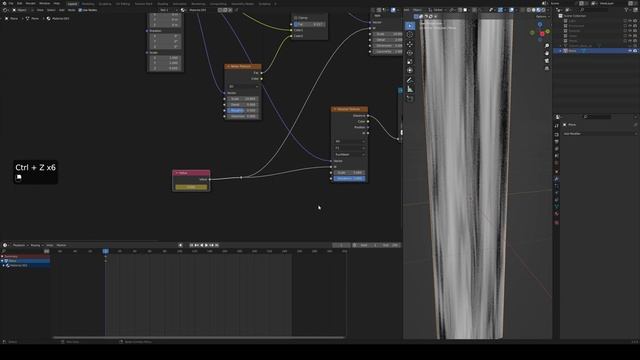The height and width of the screenshot is (360, 640).
Task: Toggle visibility eye of selected Plane row
Action: click(x=630, y=51)
